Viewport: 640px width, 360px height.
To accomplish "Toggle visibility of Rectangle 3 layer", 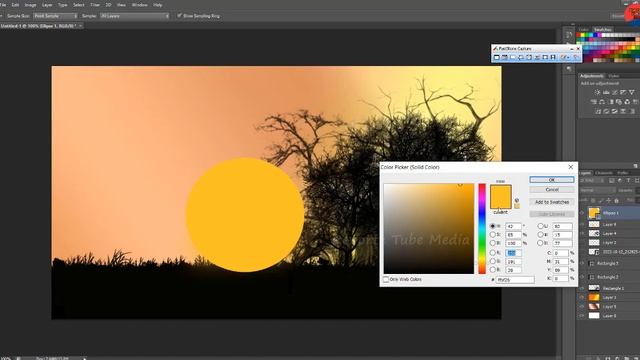I will (582, 263).
